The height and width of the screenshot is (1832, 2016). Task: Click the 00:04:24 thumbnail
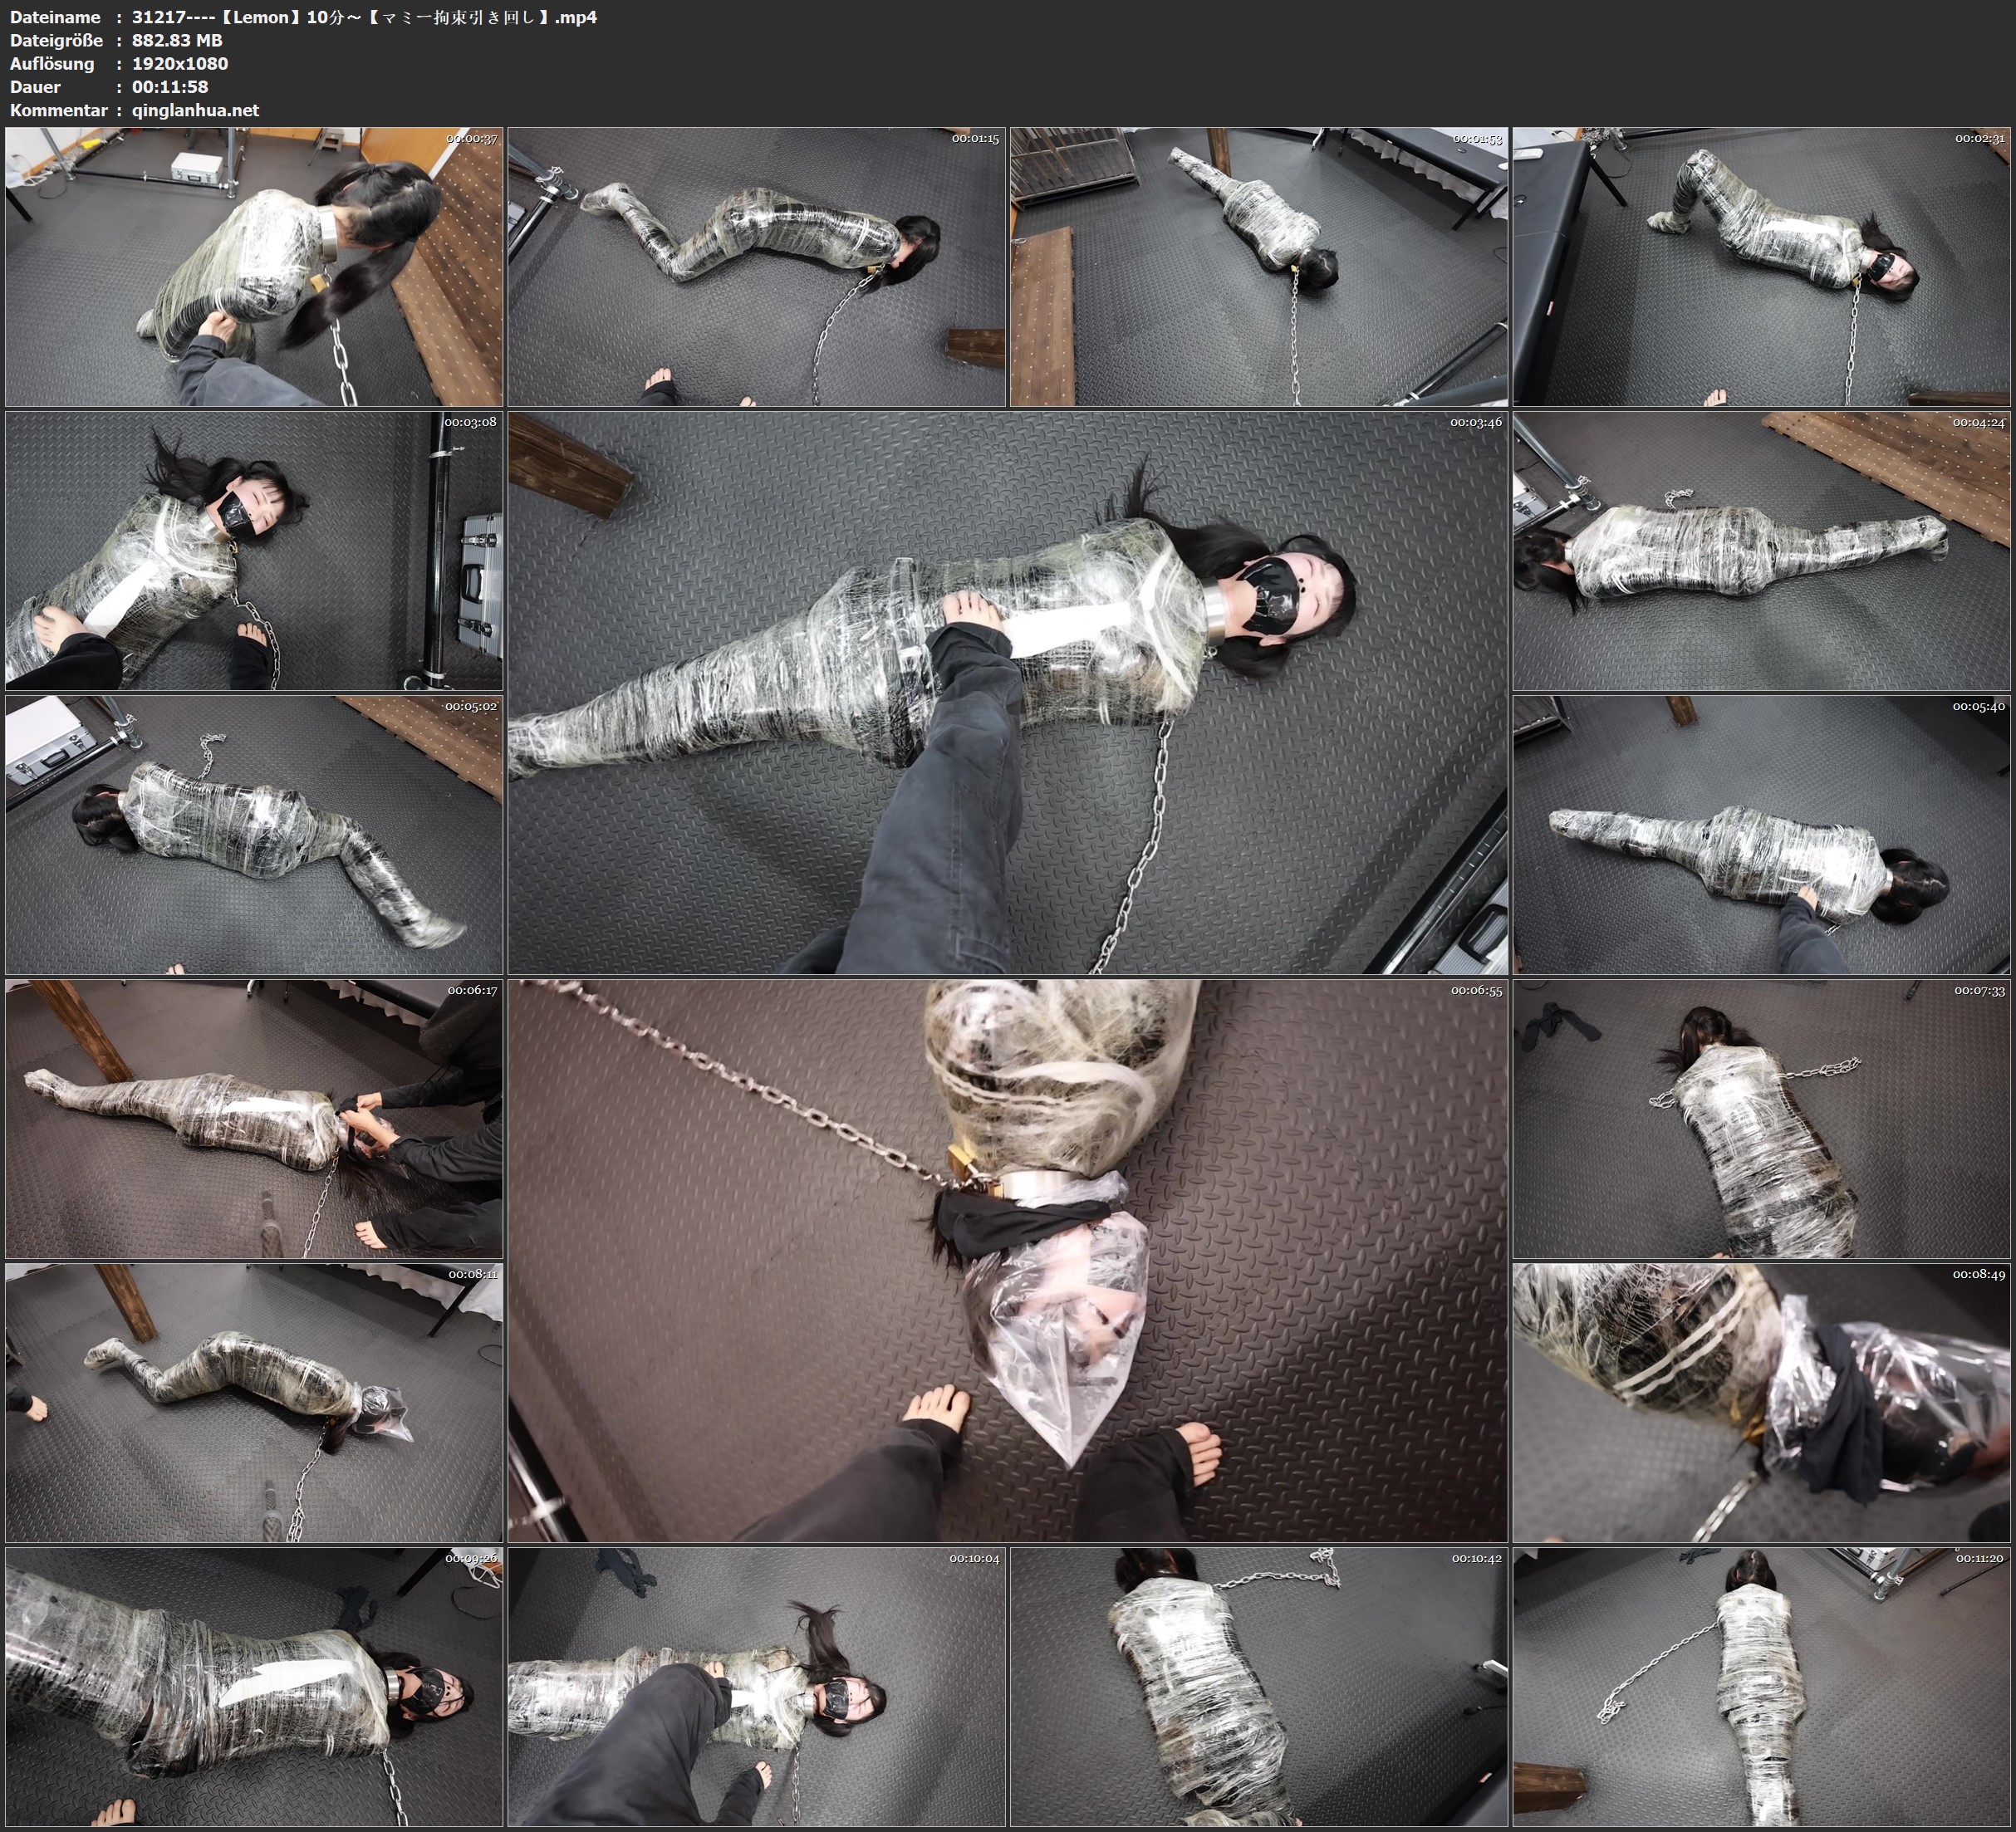pyautogui.click(x=1761, y=551)
